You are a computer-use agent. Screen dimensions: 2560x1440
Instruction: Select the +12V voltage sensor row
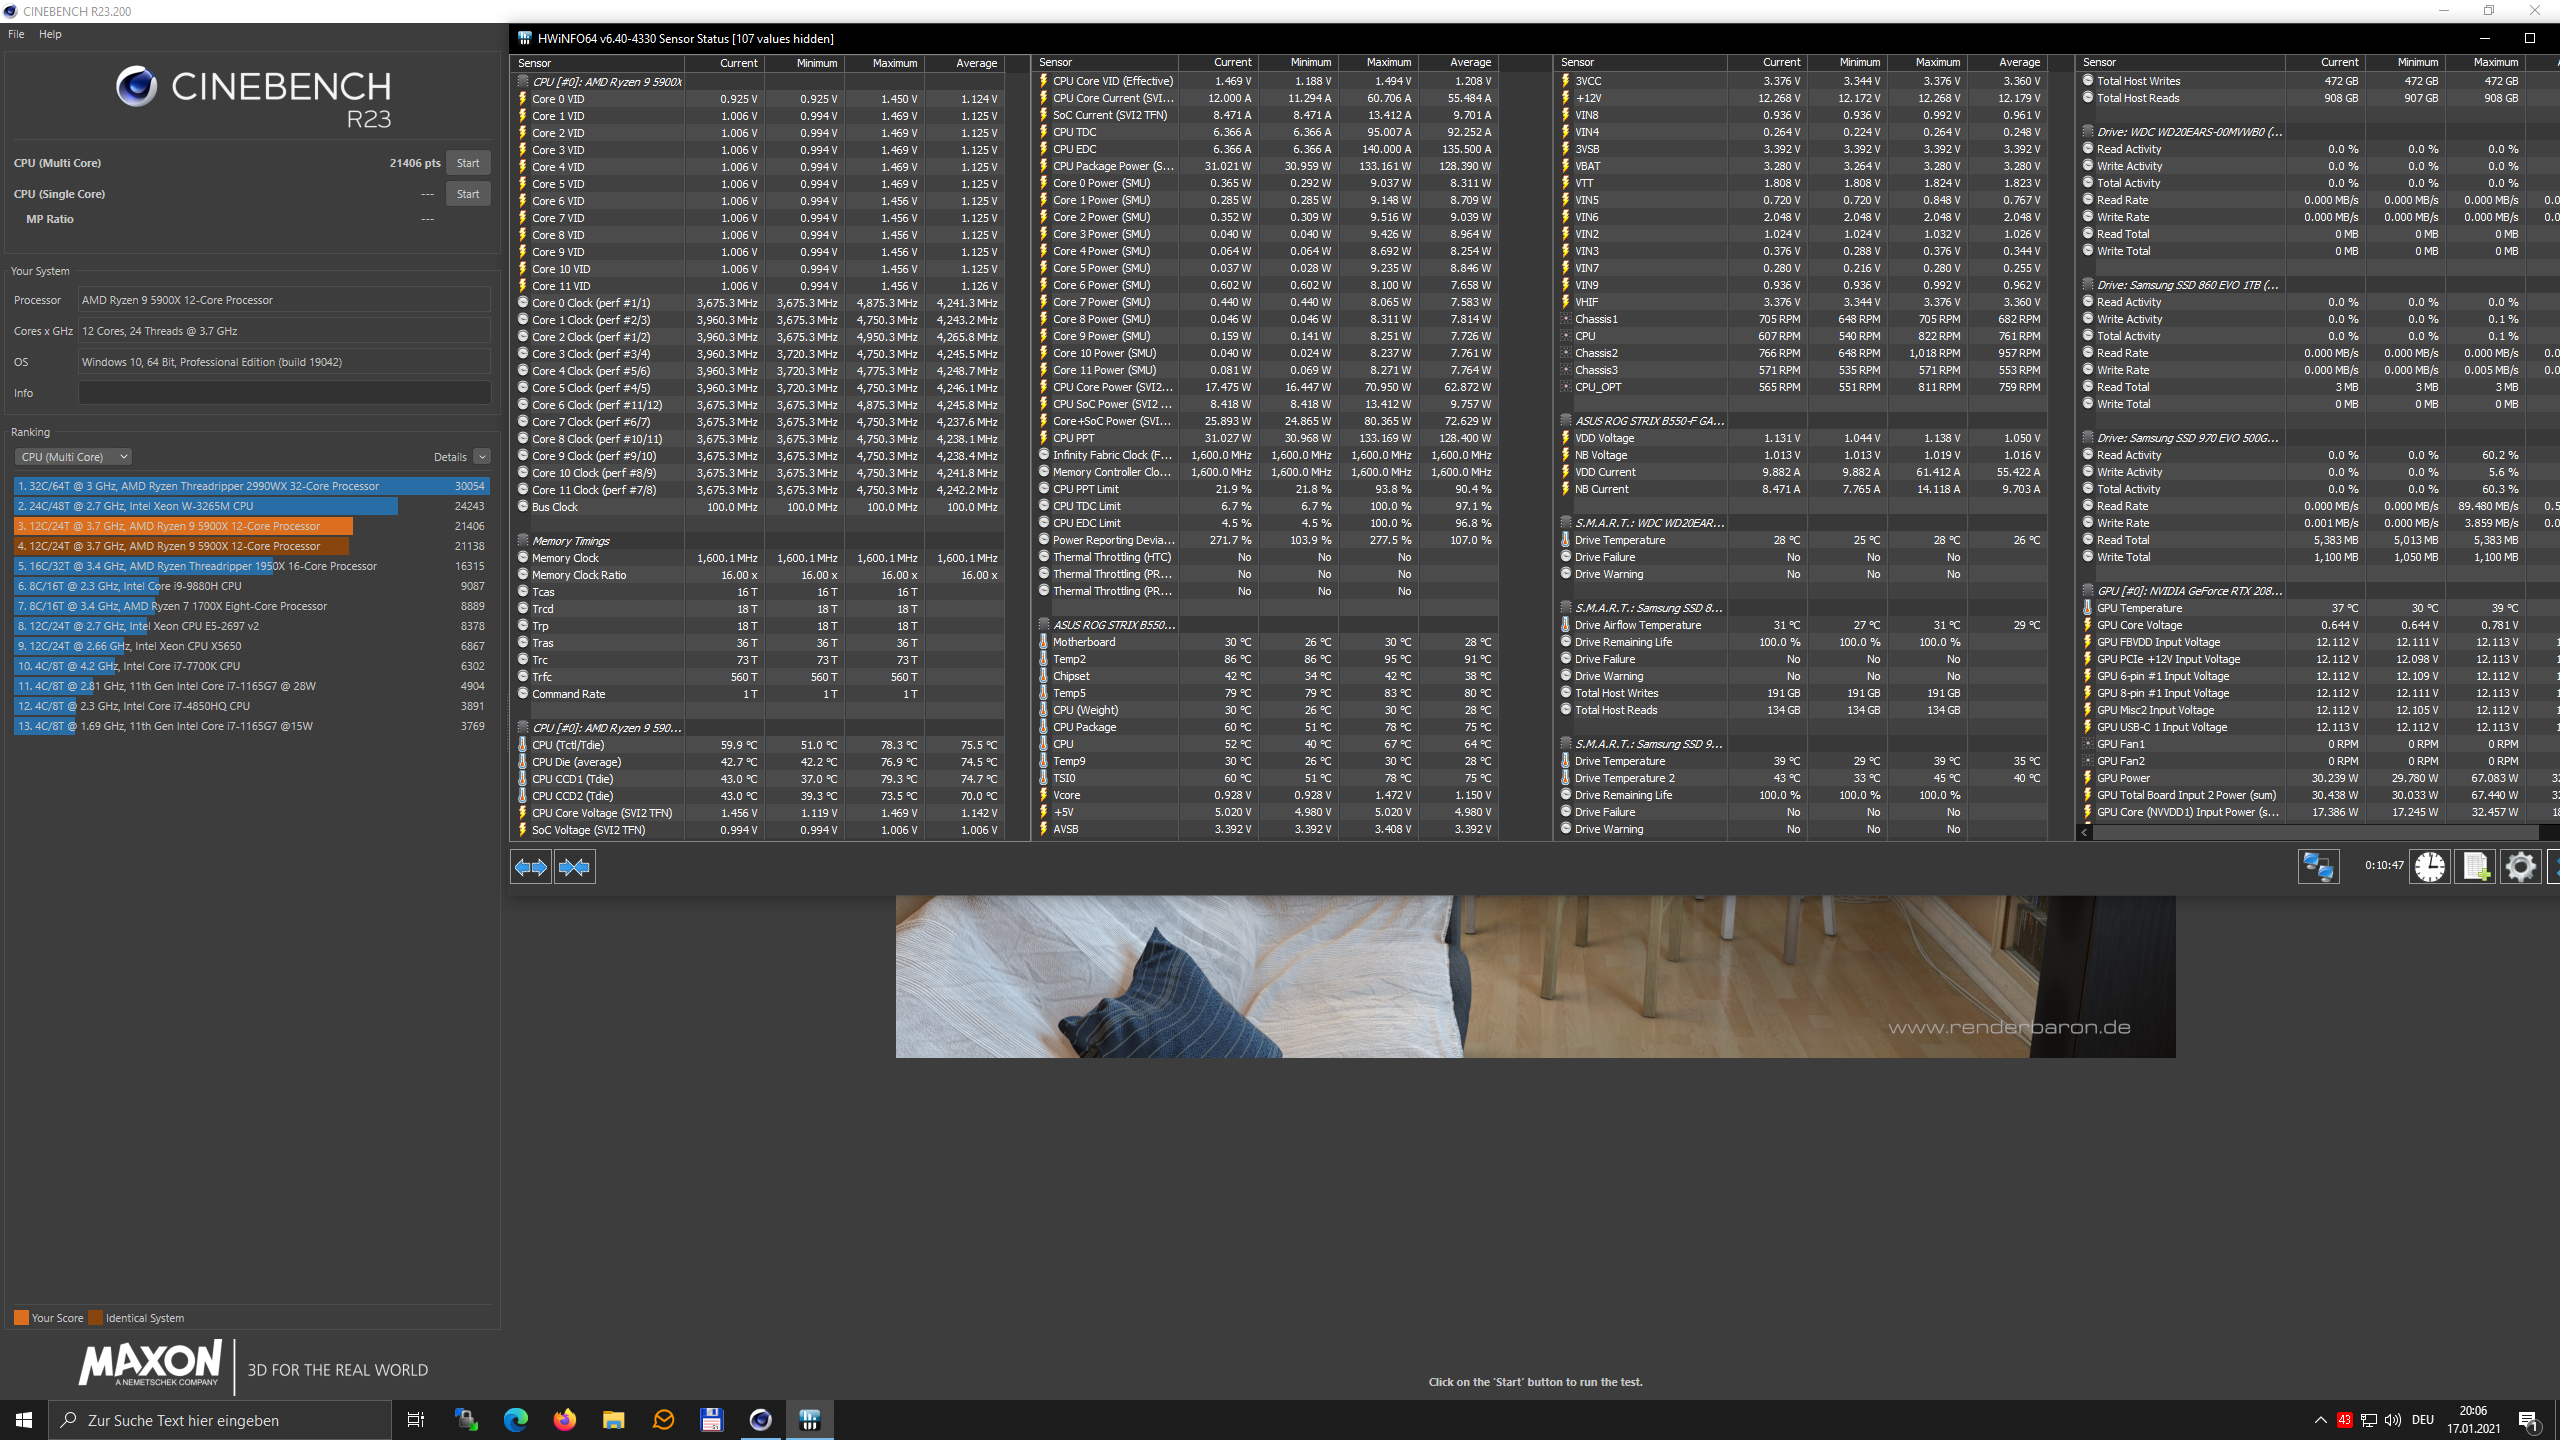click(x=1802, y=98)
